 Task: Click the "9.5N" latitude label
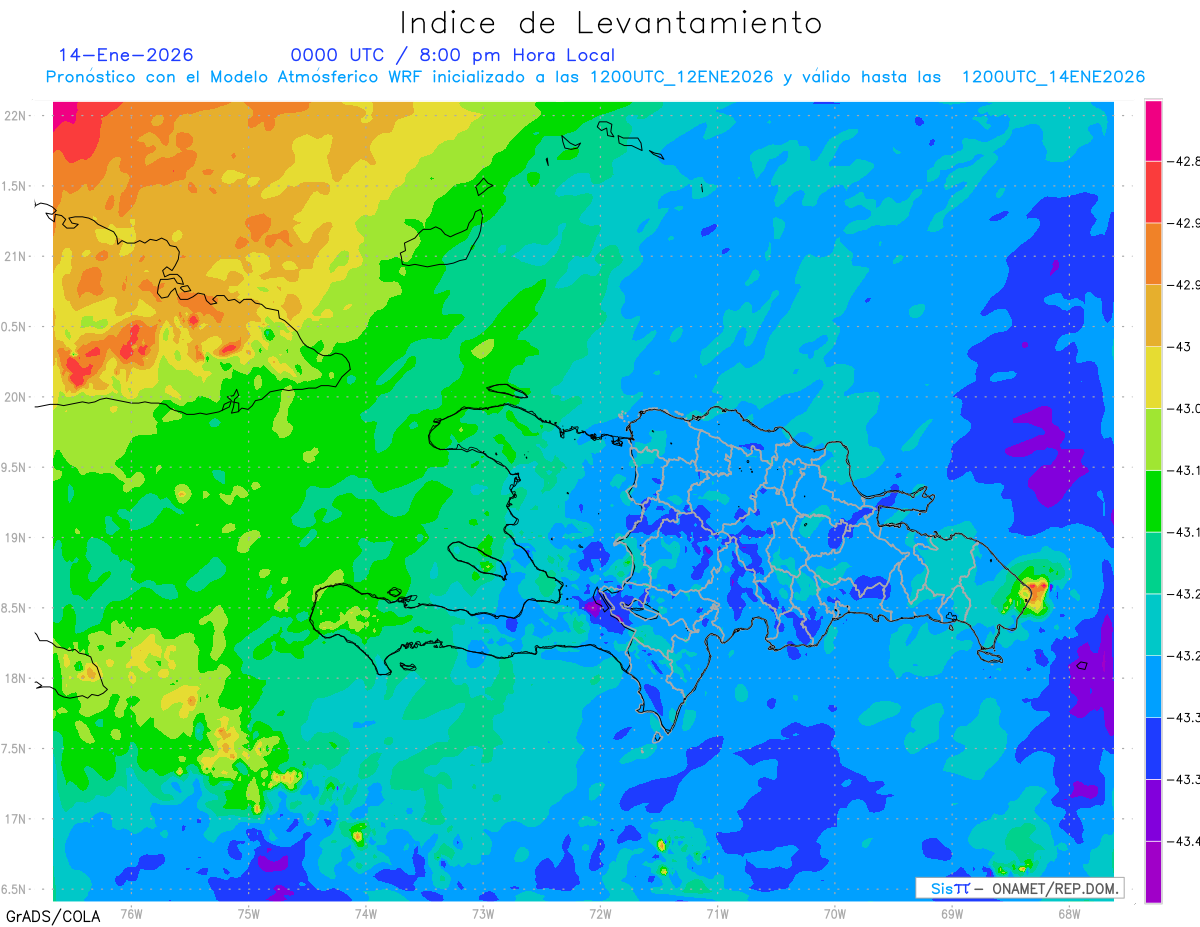point(14,467)
